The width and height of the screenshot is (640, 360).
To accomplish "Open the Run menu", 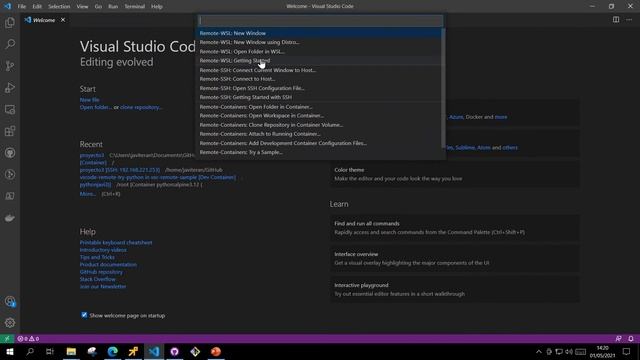I will click(113, 6).
